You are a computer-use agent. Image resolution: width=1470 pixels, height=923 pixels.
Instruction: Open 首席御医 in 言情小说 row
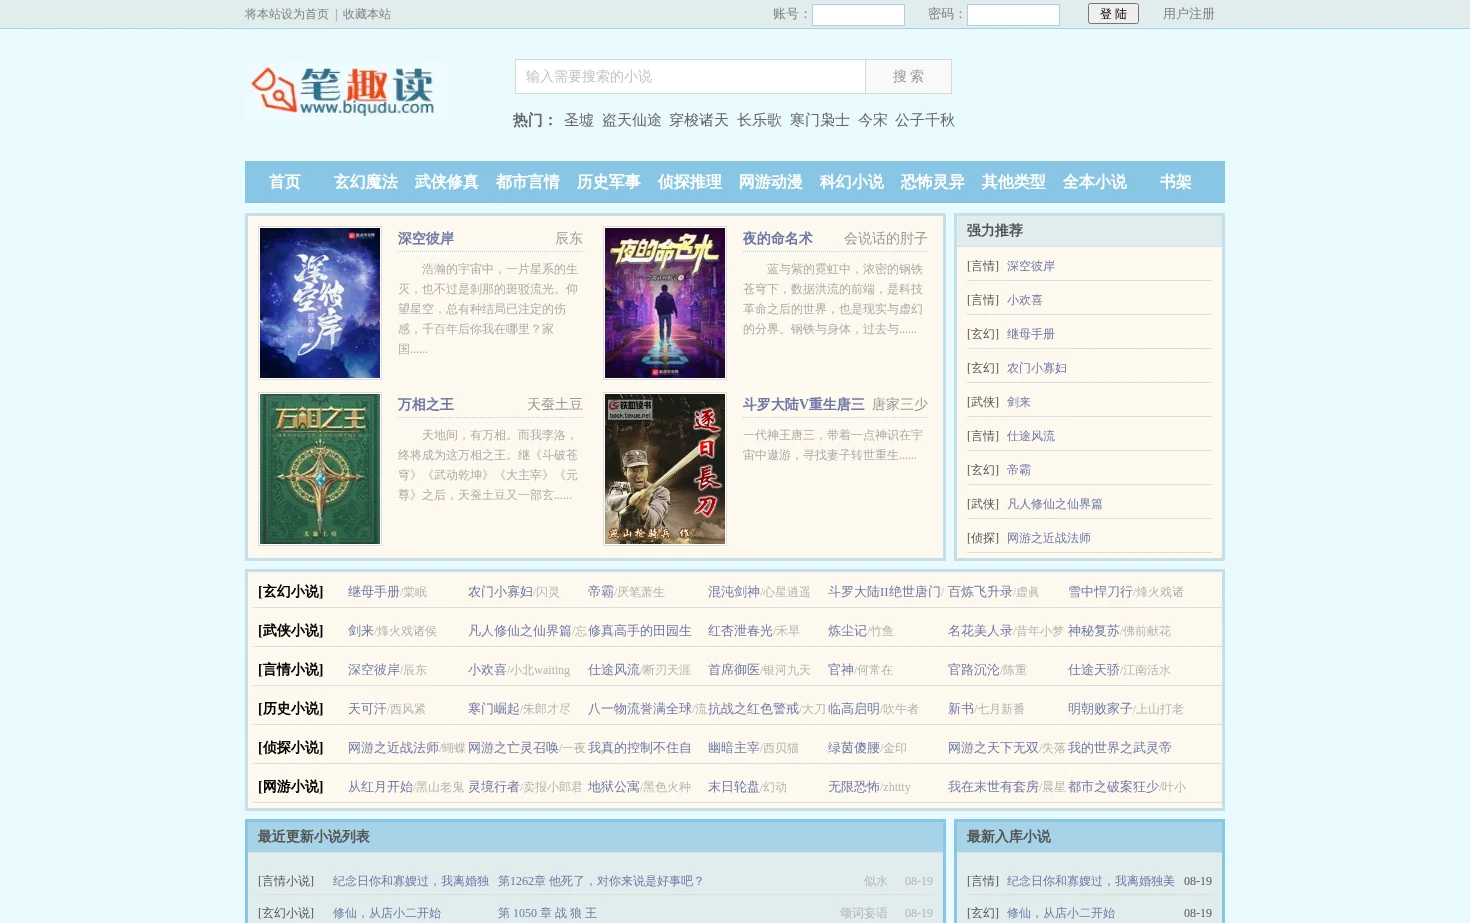pos(734,670)
